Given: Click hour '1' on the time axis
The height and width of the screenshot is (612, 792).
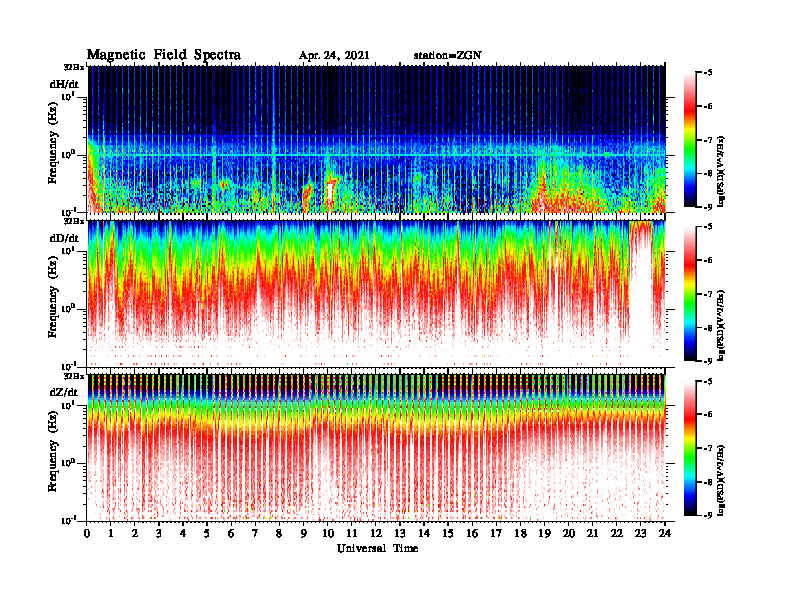Looking at the screenshot, I should point(111,534).
